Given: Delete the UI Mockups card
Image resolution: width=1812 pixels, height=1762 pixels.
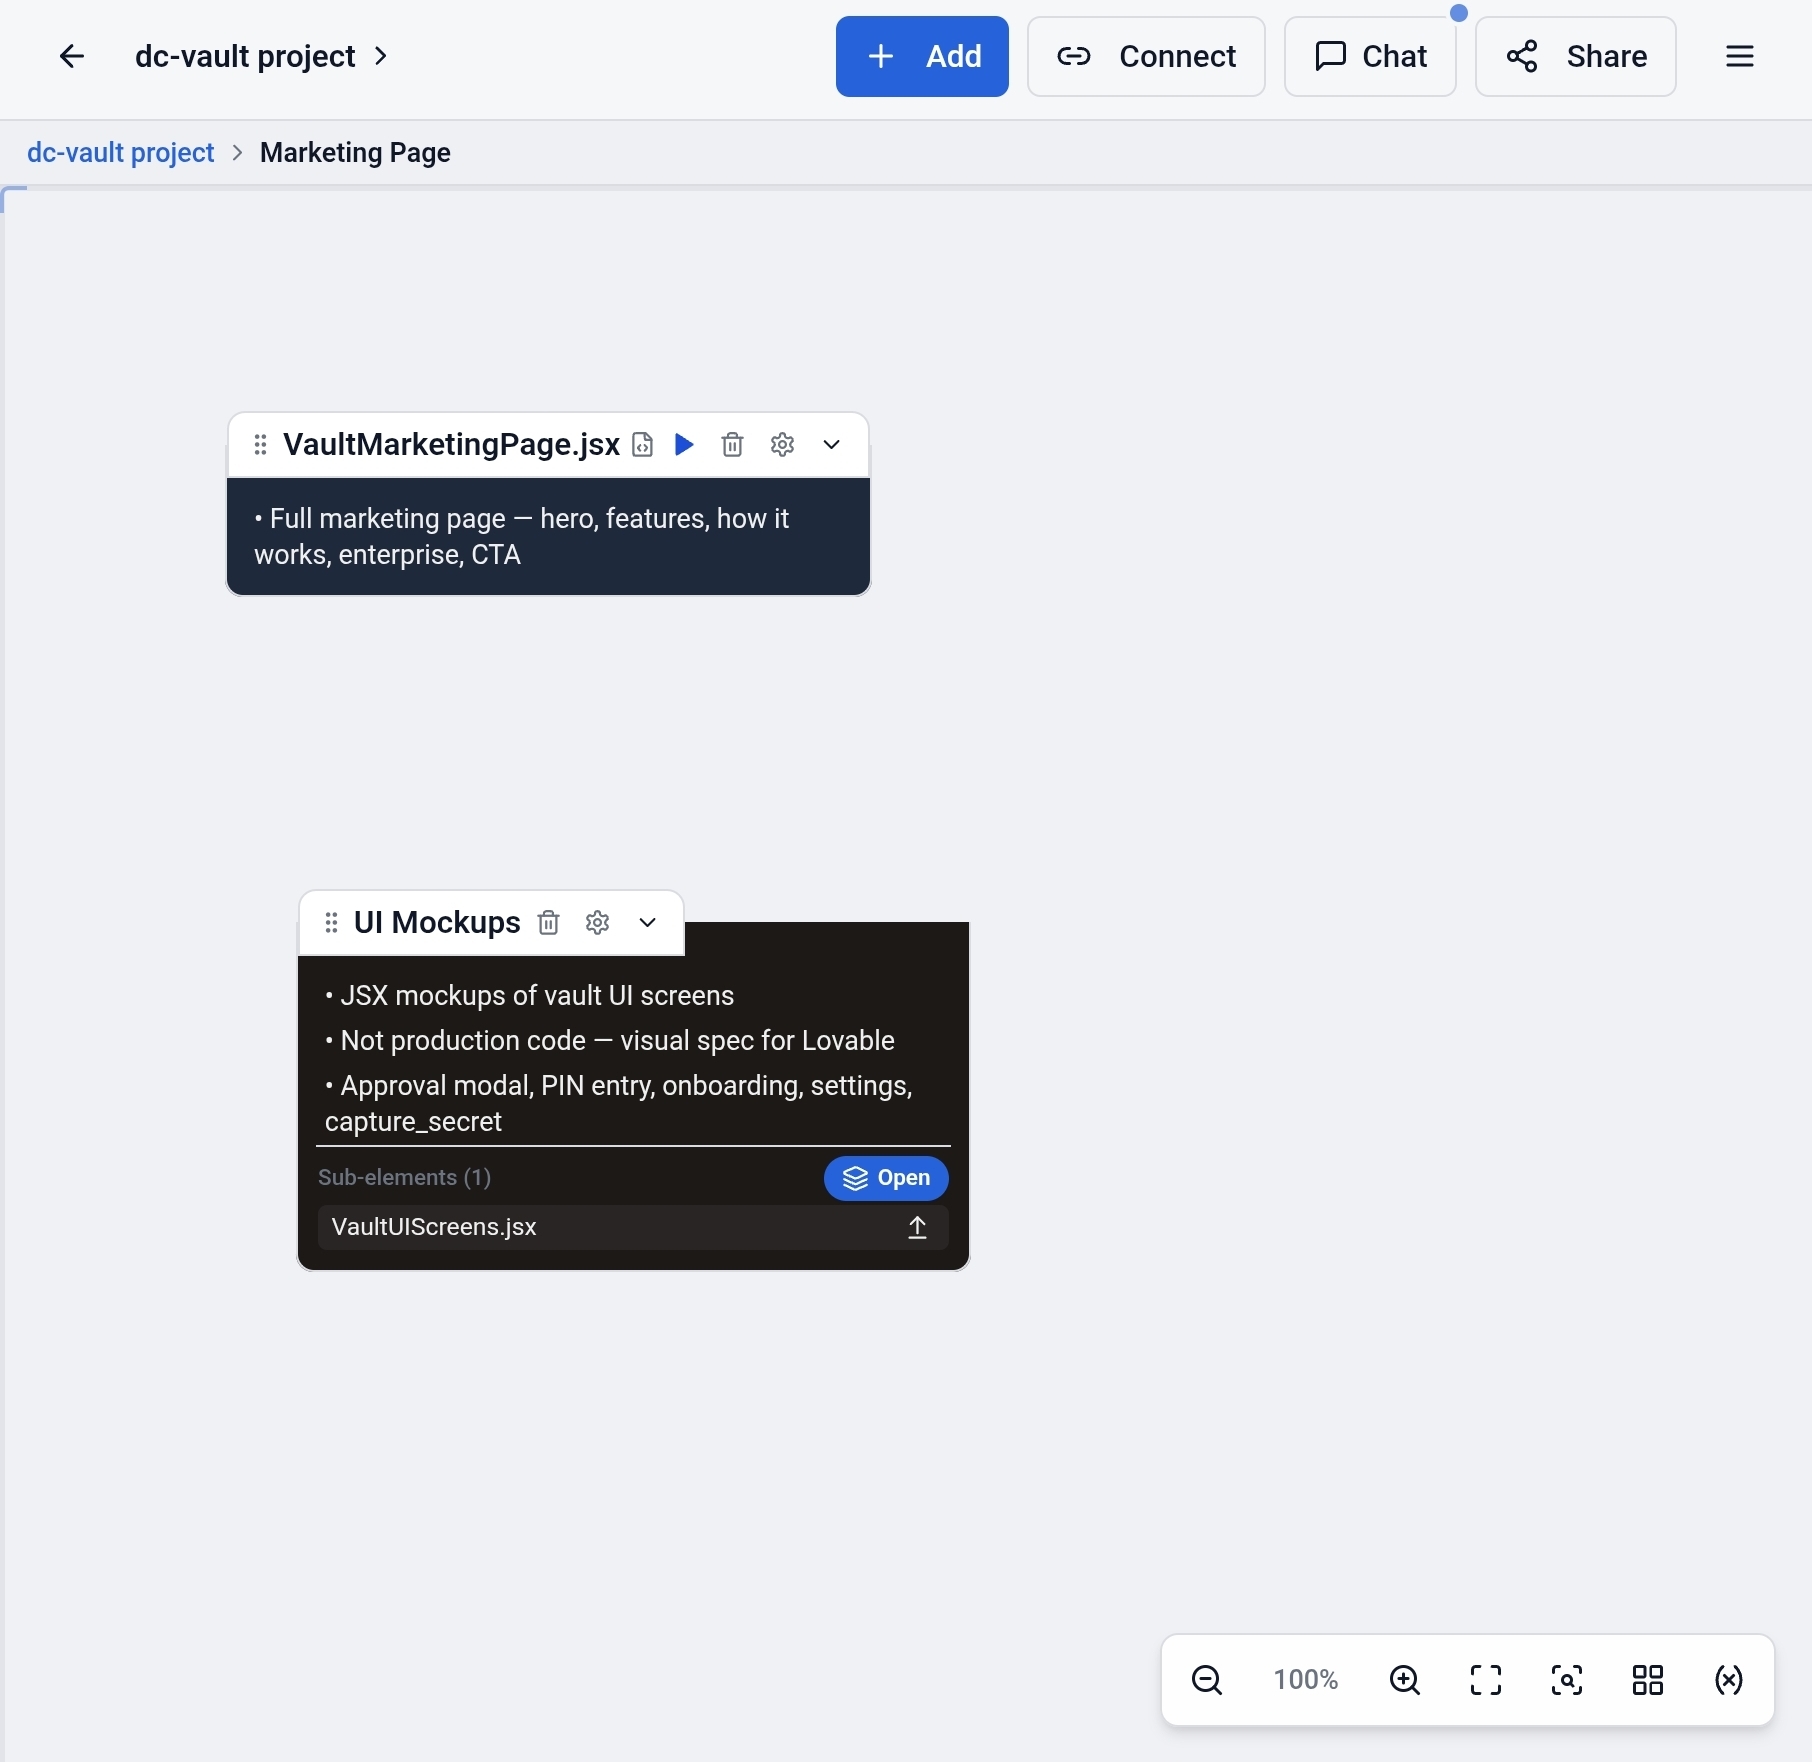Looking at the screenshot, I should pos(548,922).
